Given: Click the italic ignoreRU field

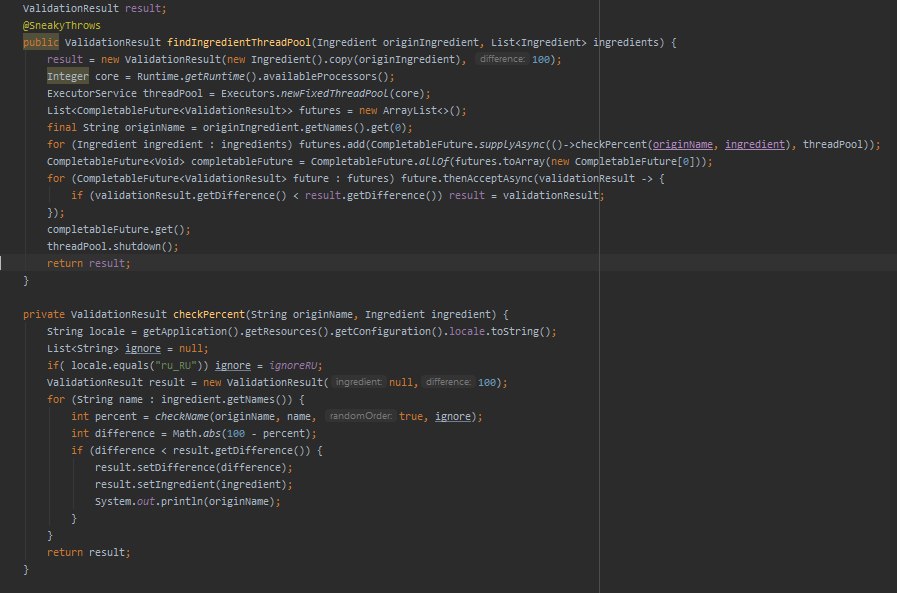Looking at the screenshot, I should [x=292, y=365].
